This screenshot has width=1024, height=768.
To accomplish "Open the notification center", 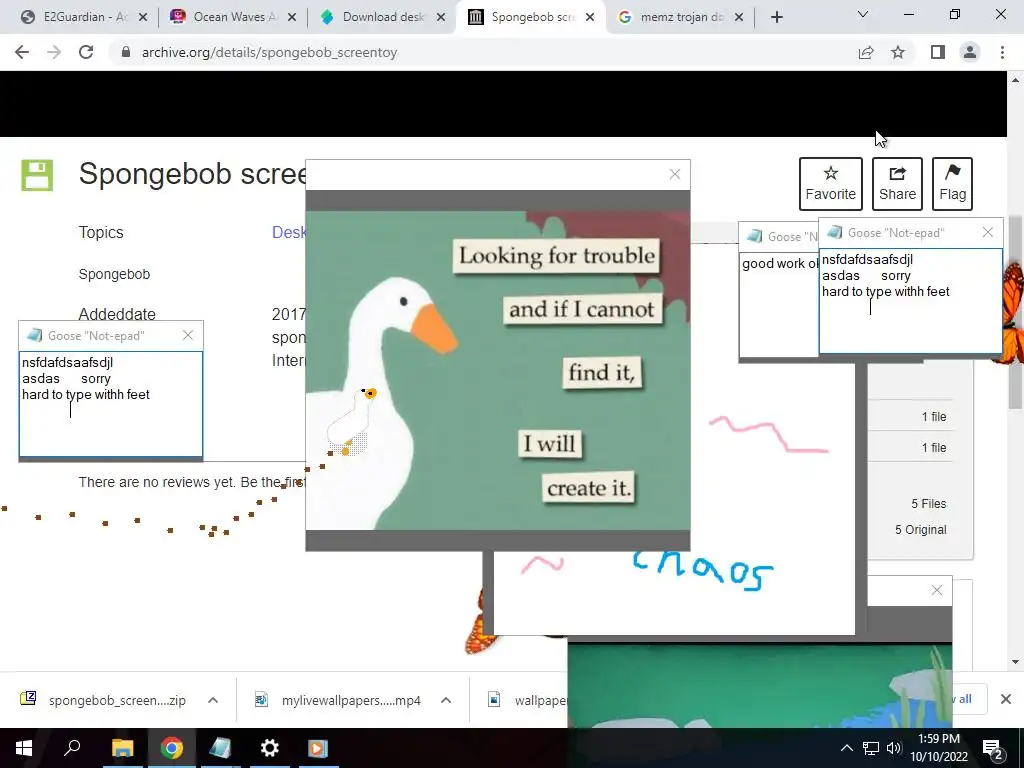I will [x=993, y=748].
